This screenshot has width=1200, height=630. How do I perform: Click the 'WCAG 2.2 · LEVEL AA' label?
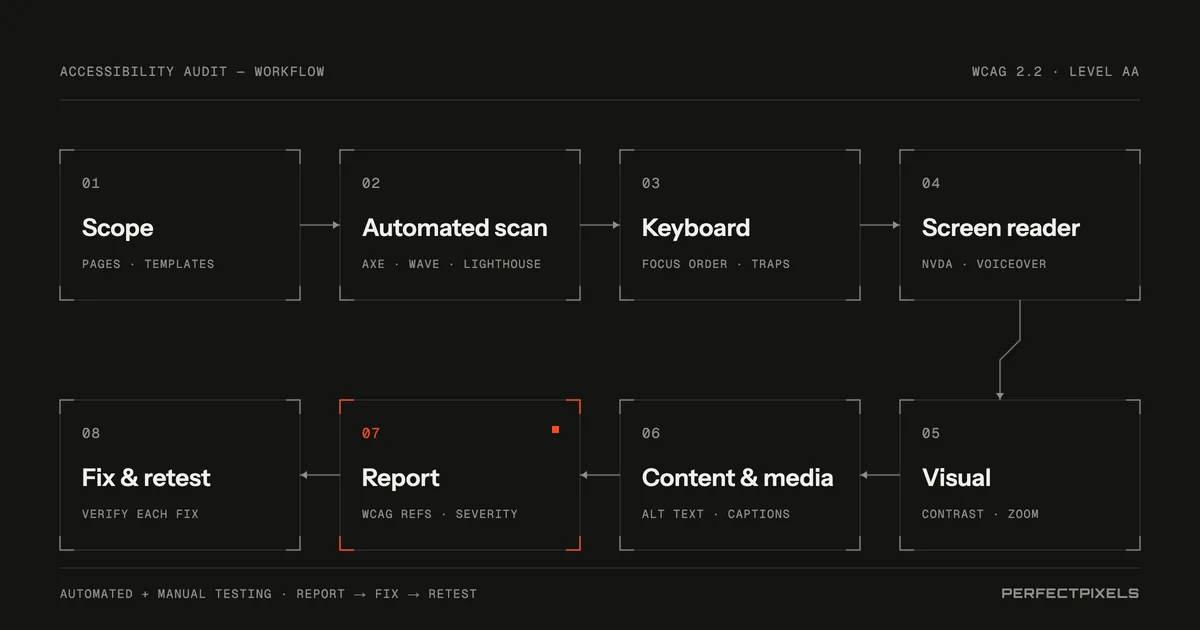[1055, 72]
